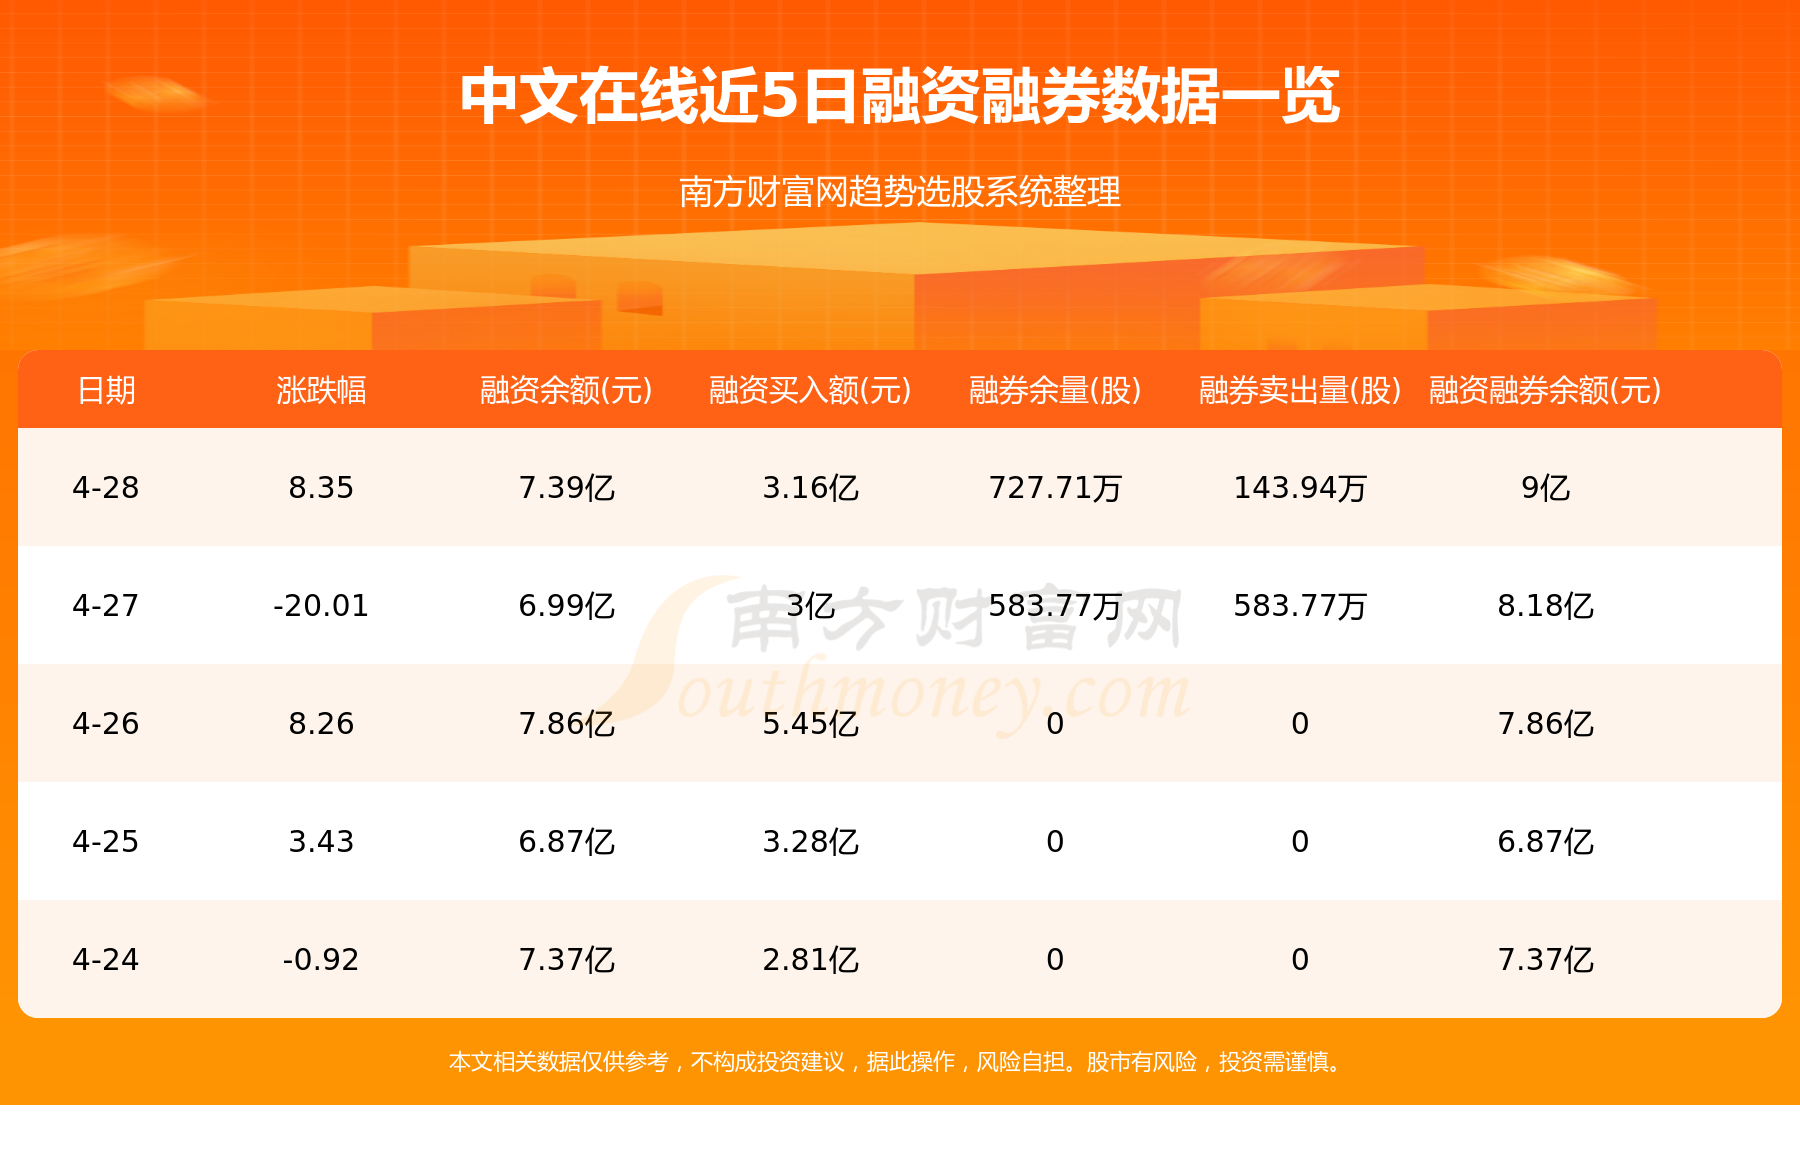Image resolution: width=1800 pixels, height=1150 pixels.
Task: Click the 7.39亿 financing balance
Action: 566,487
